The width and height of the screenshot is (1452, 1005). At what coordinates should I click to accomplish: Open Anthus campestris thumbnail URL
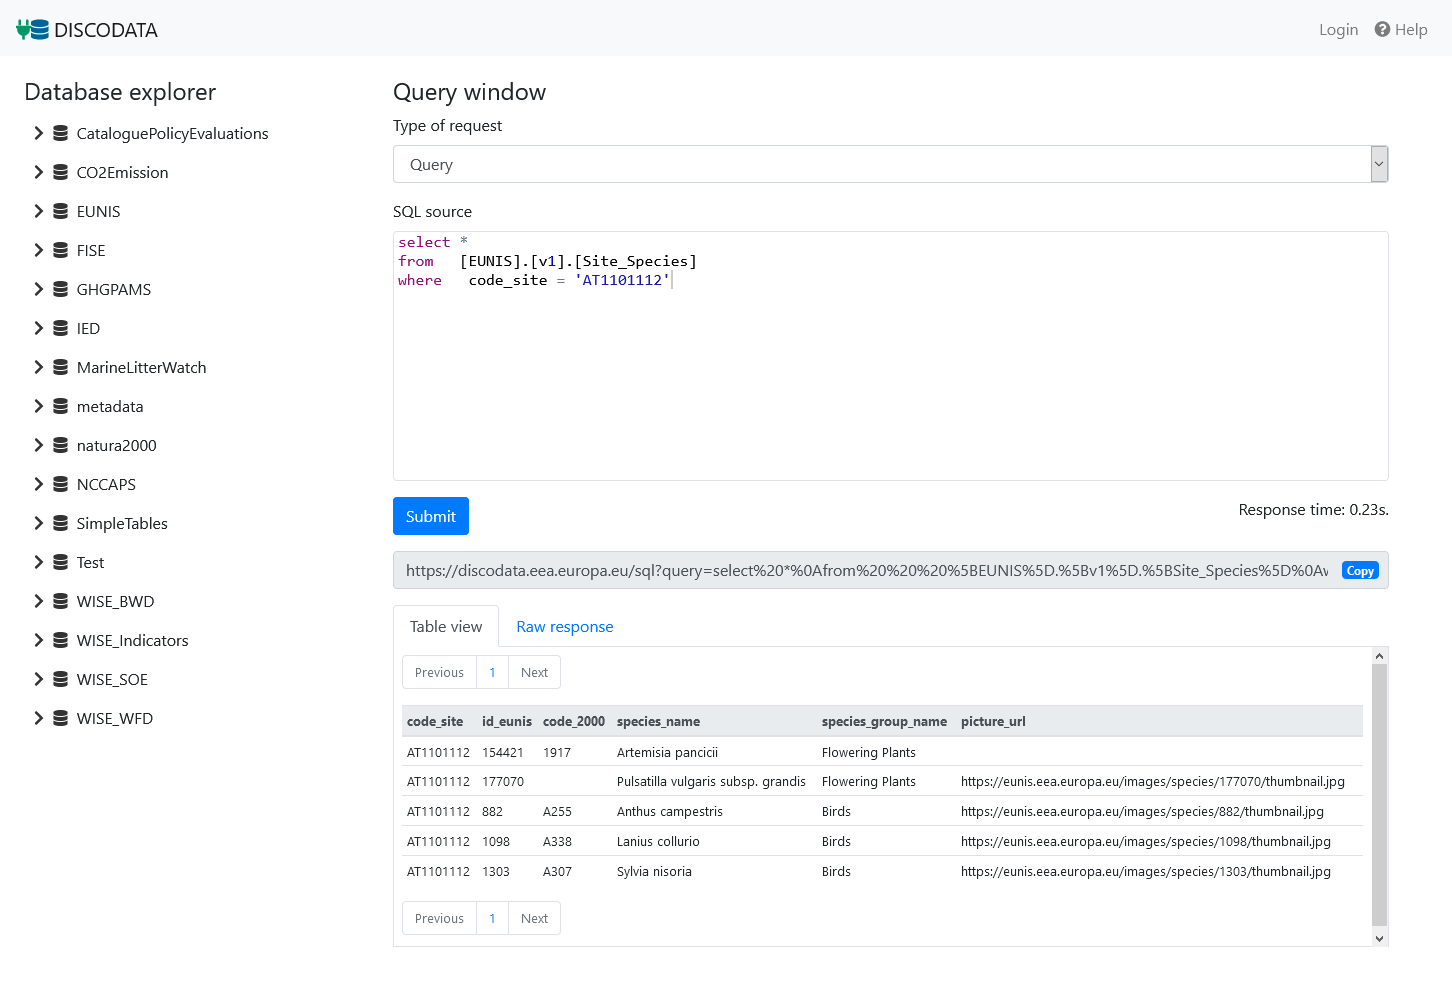(x=1142, y=811)
